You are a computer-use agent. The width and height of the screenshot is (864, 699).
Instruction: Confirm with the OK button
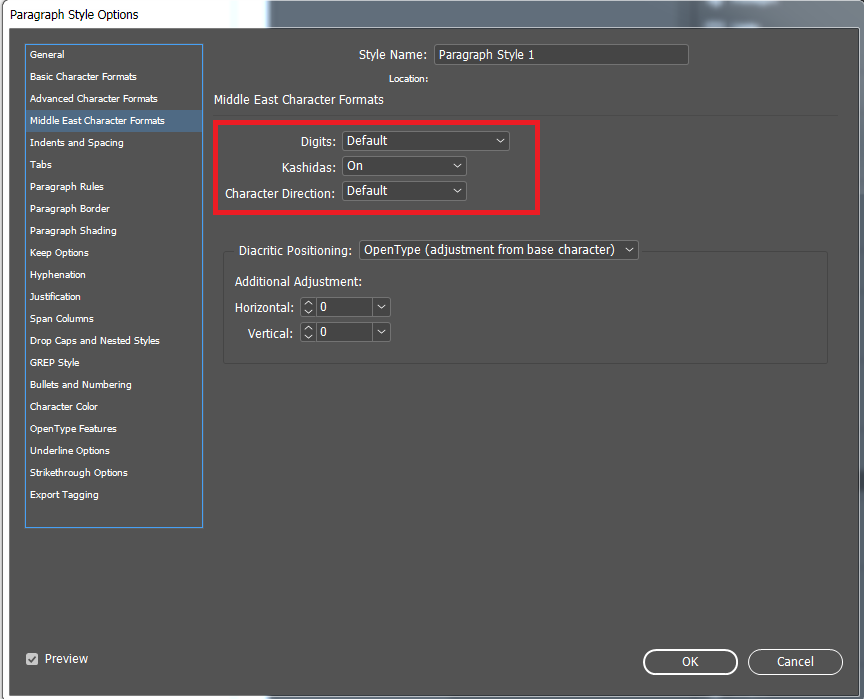(x=690, y=662)
